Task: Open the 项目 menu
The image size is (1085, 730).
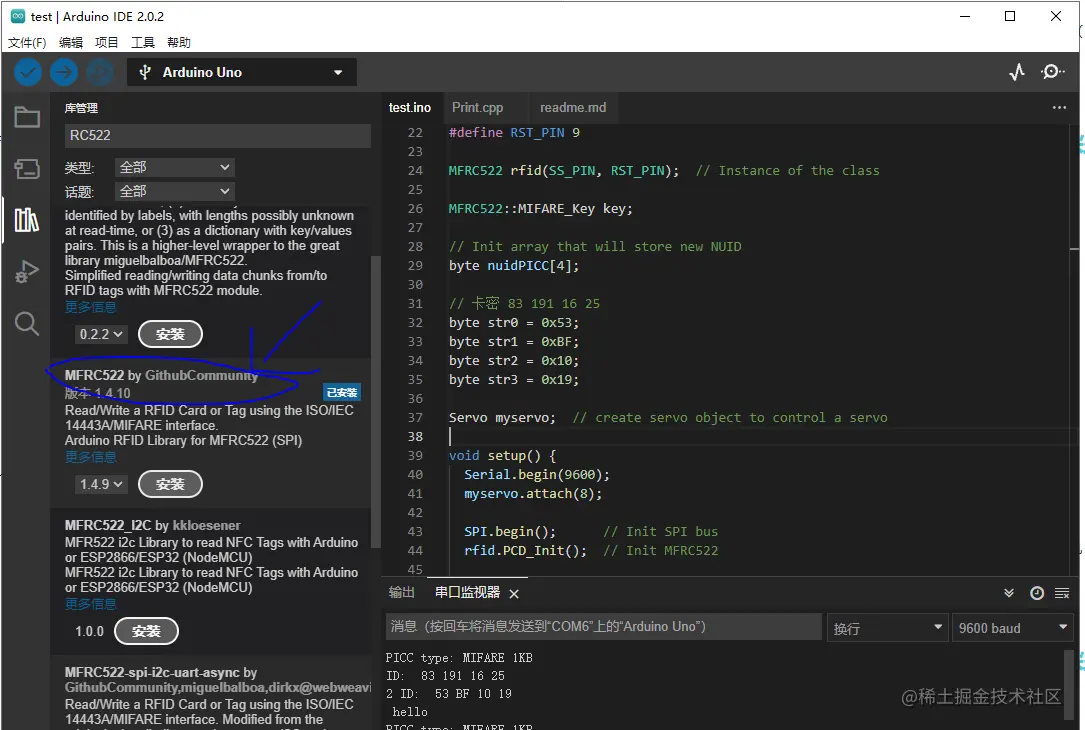Action: coord(107,43)
